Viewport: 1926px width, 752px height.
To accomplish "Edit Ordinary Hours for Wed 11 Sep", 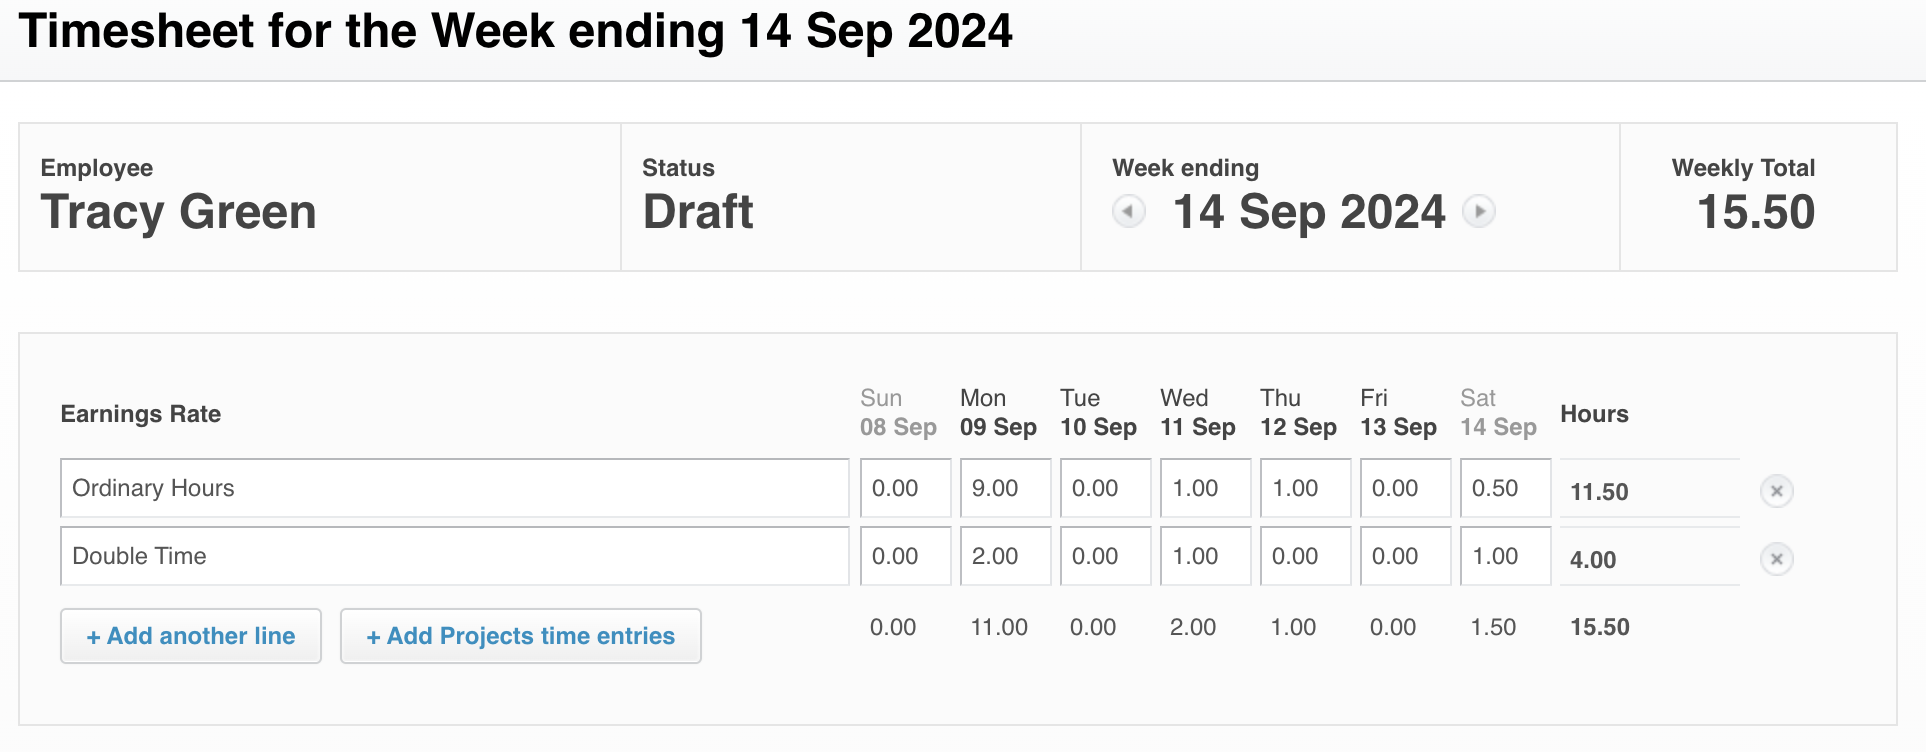I will tap(1206, 488).
